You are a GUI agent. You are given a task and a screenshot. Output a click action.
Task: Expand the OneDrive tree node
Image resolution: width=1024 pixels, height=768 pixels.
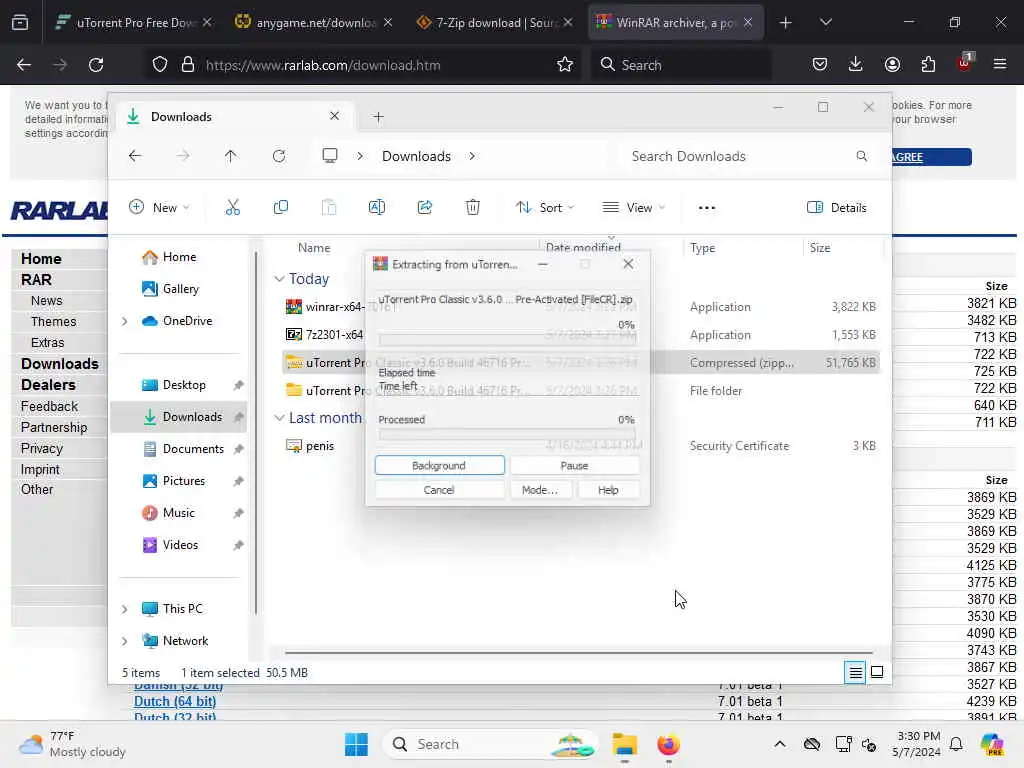pos(124,321)
